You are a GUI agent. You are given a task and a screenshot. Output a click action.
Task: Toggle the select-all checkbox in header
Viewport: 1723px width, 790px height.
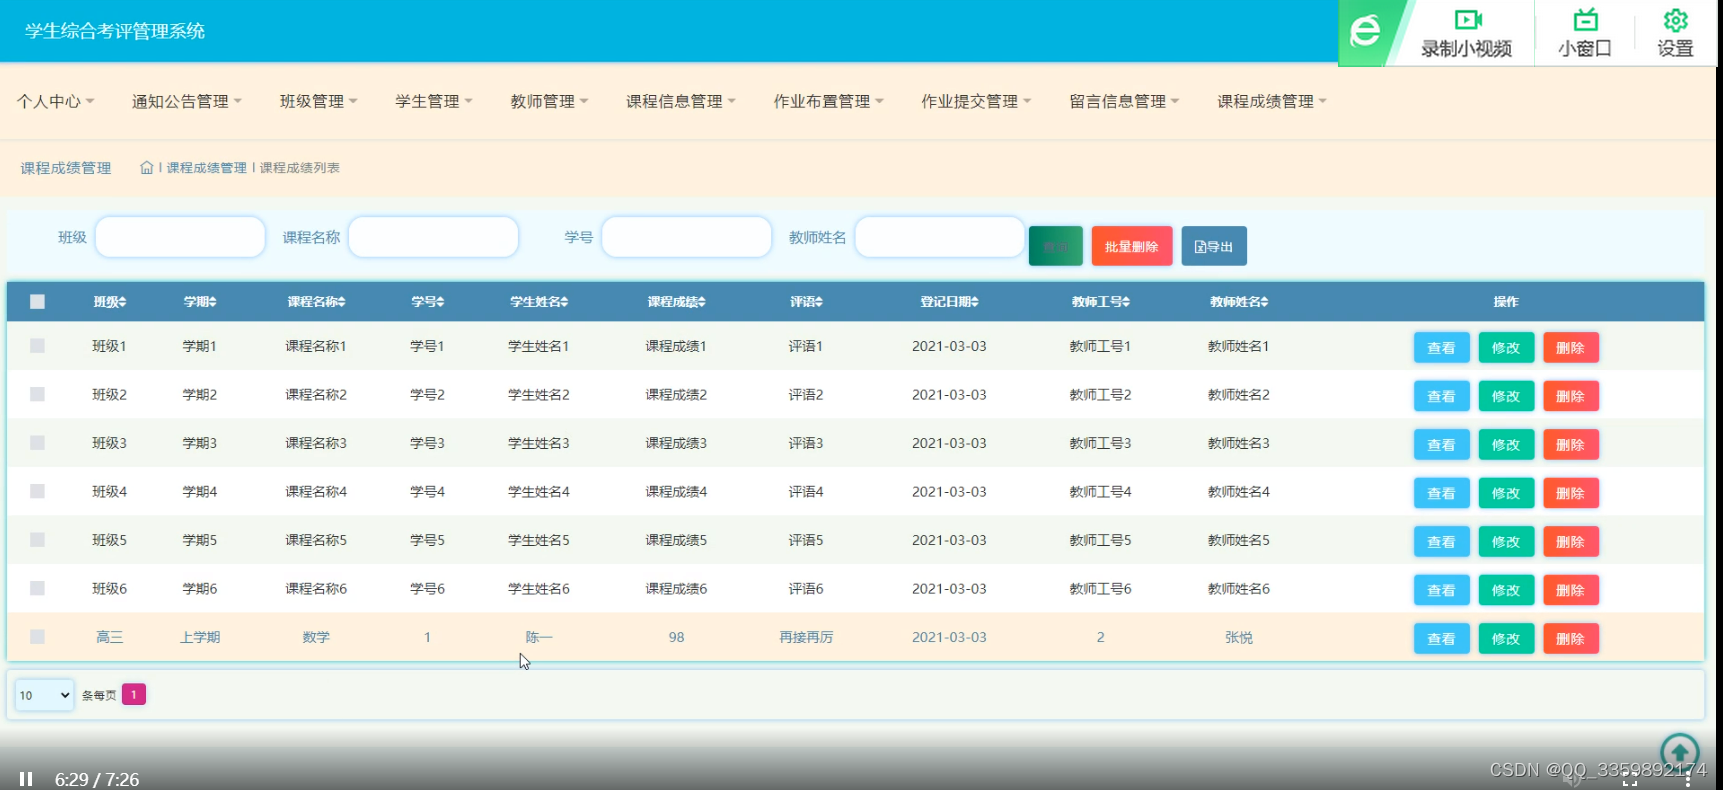(37, 302)
